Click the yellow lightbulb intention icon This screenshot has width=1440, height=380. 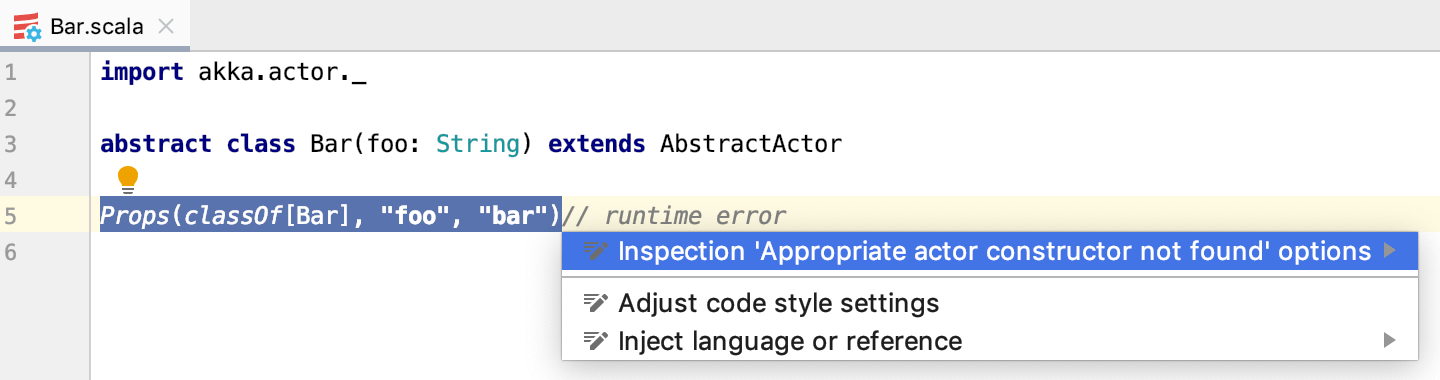(x=128, y=181)
